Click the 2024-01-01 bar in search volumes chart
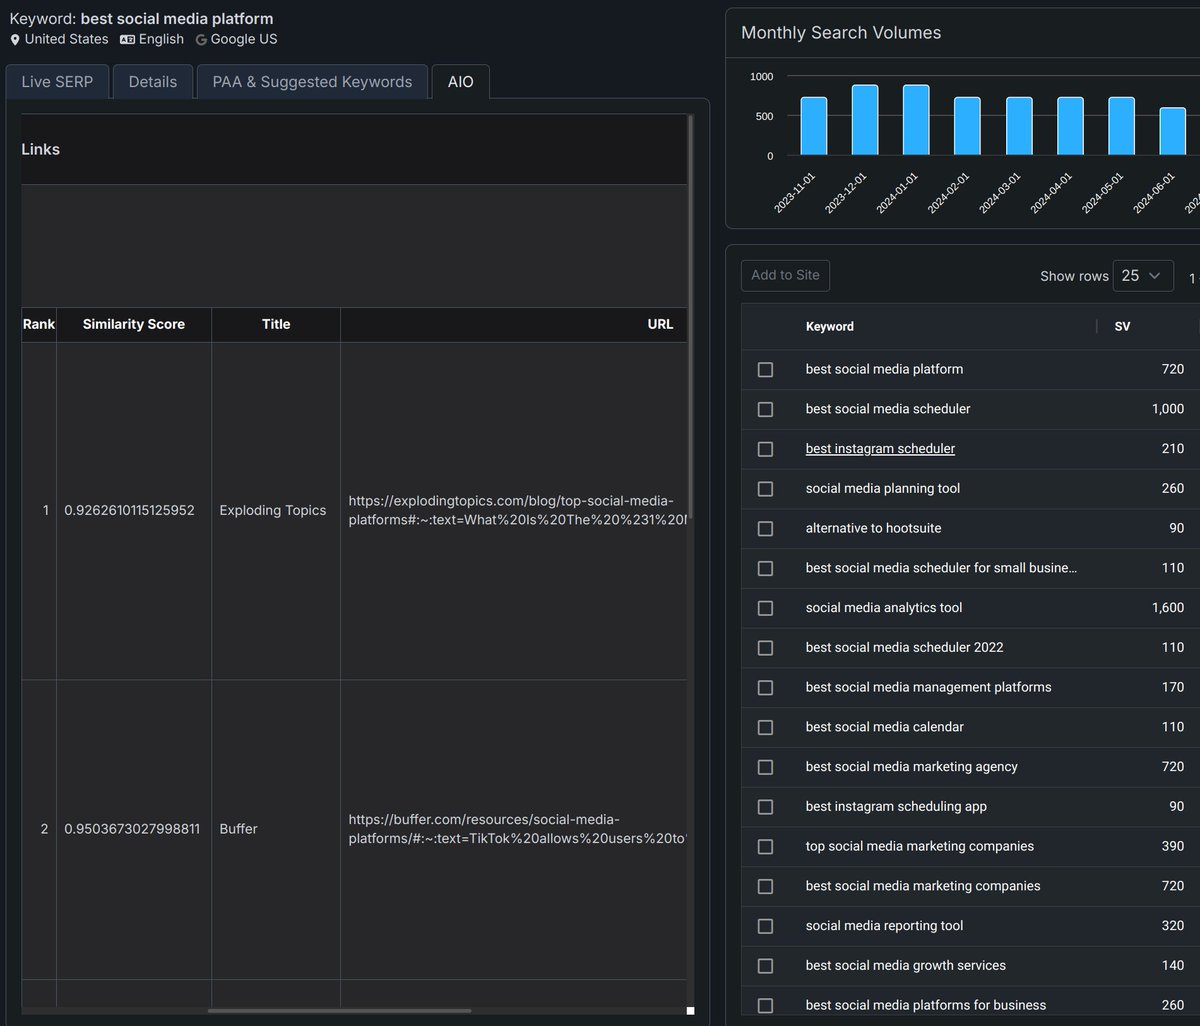The image size is (1200, 1026). [x=916, y=120]
